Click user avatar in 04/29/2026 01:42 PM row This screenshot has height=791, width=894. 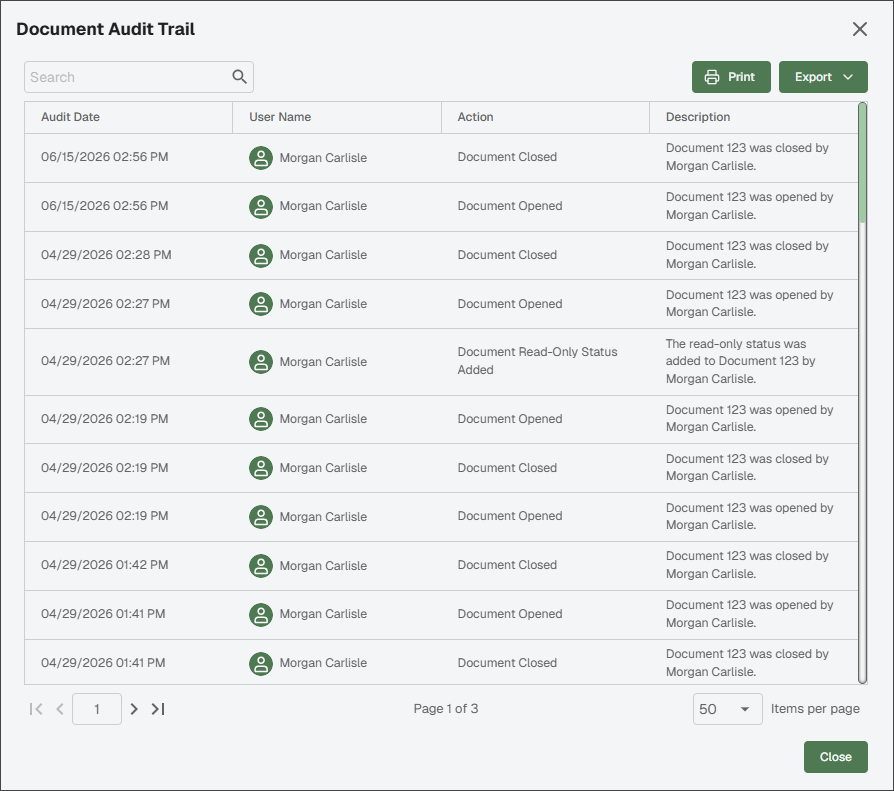click(261, 566)
